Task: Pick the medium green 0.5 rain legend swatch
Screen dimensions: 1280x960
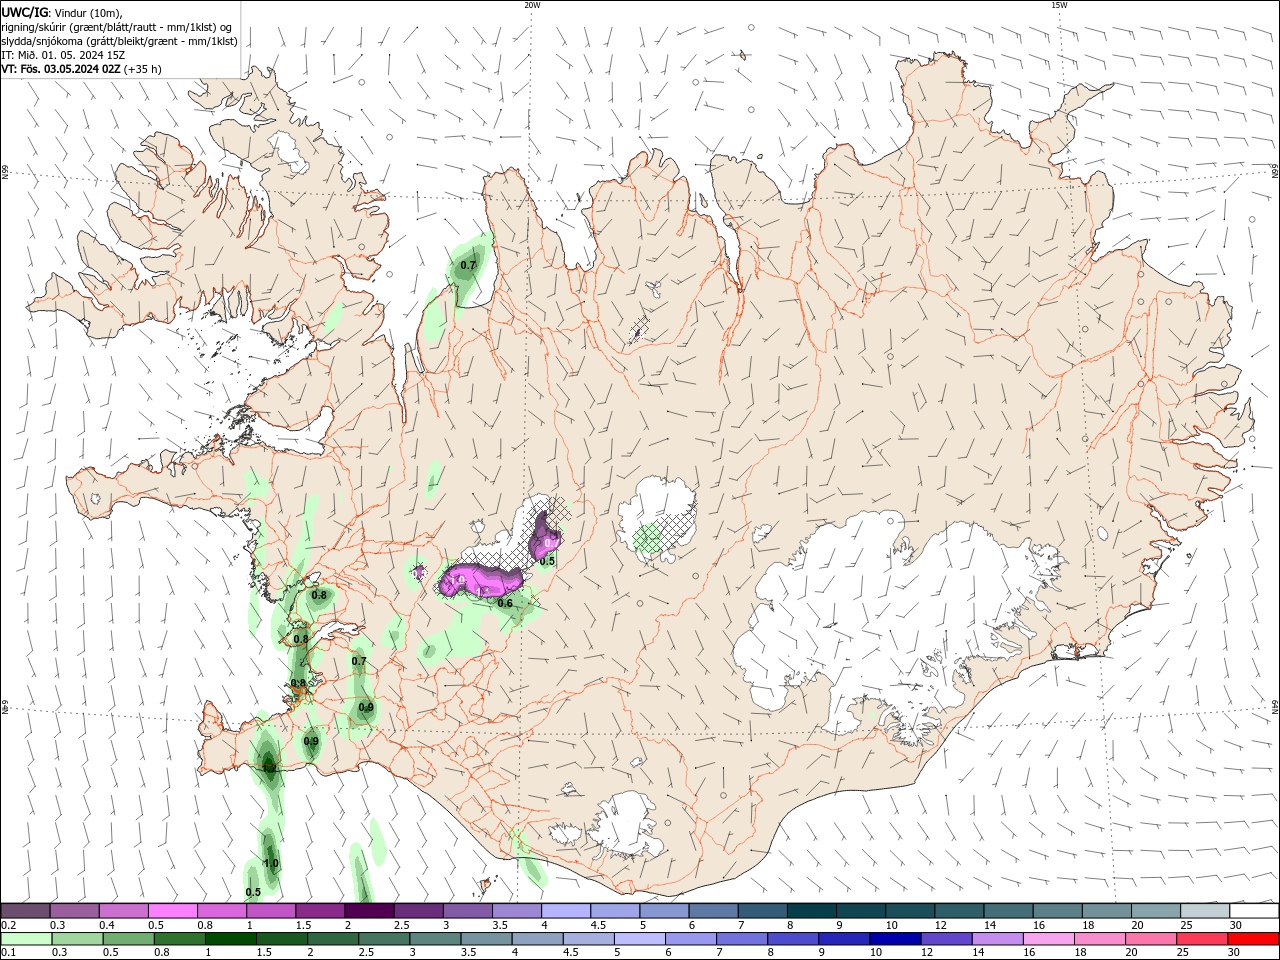Action: [x=128, y=939]
